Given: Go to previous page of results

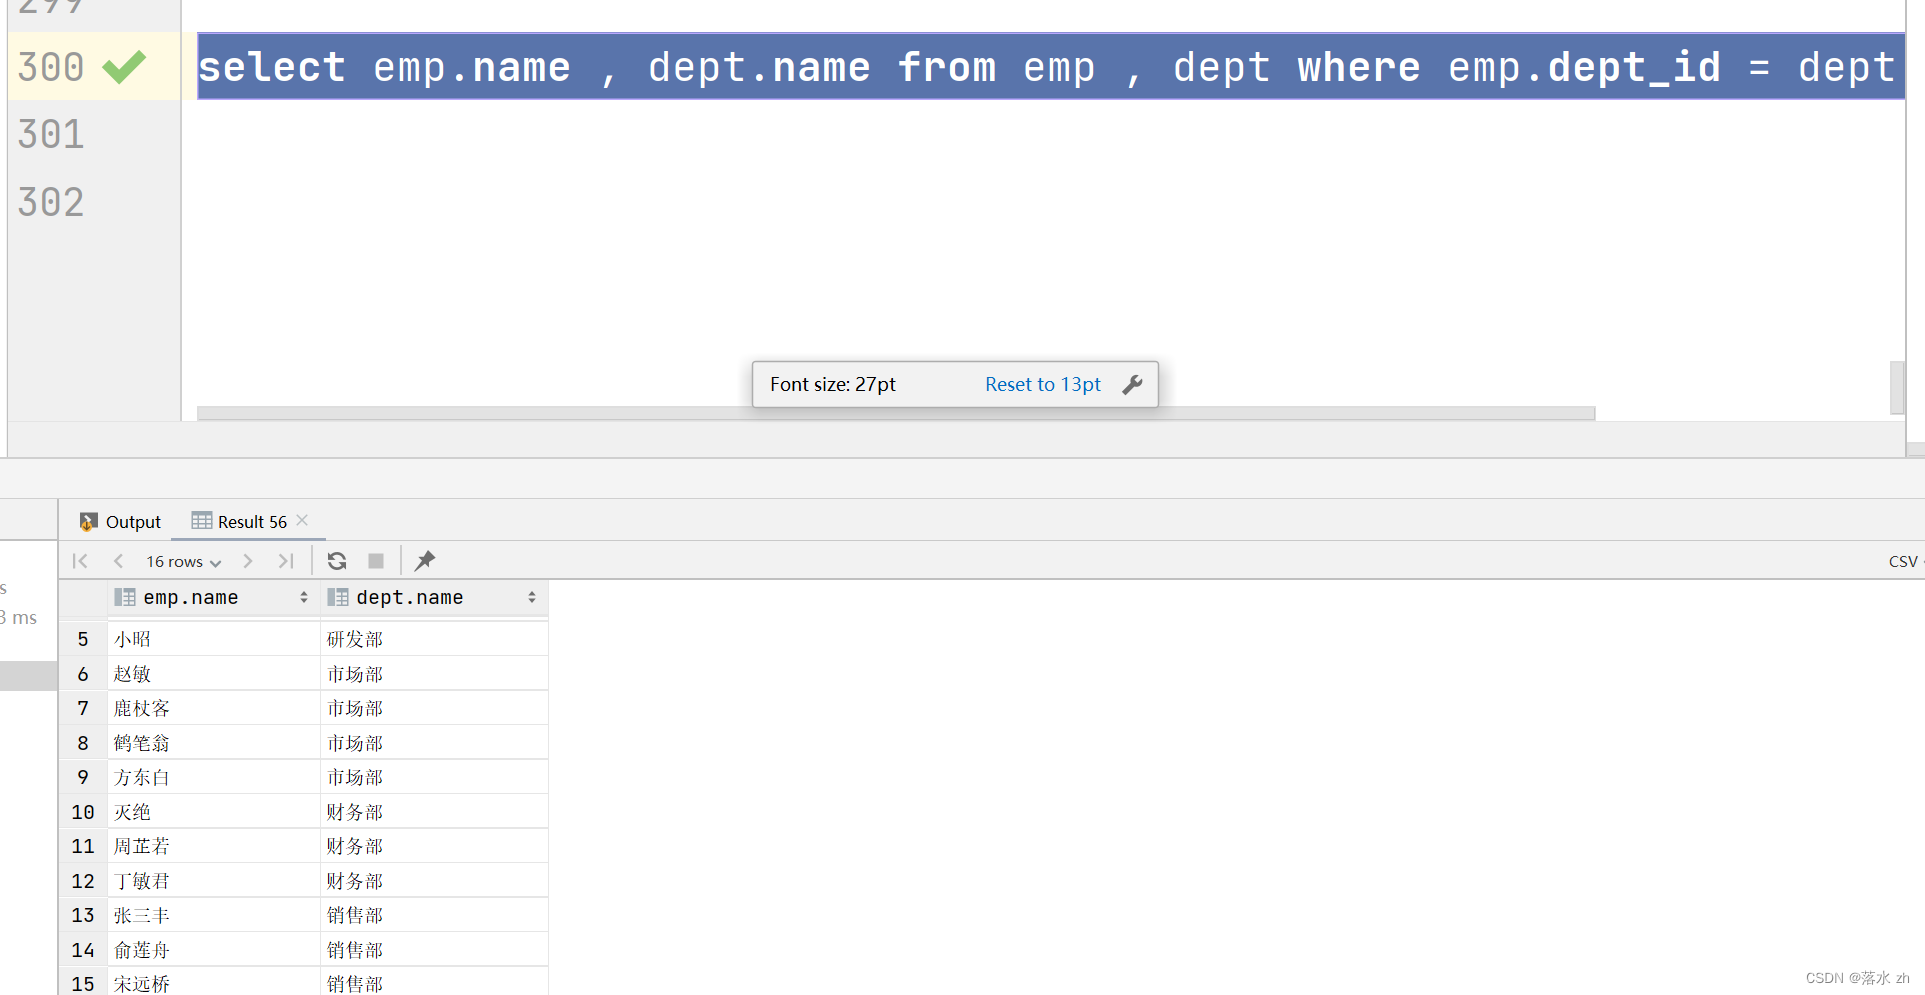Looking at the screenshot, I should (118, 561).
